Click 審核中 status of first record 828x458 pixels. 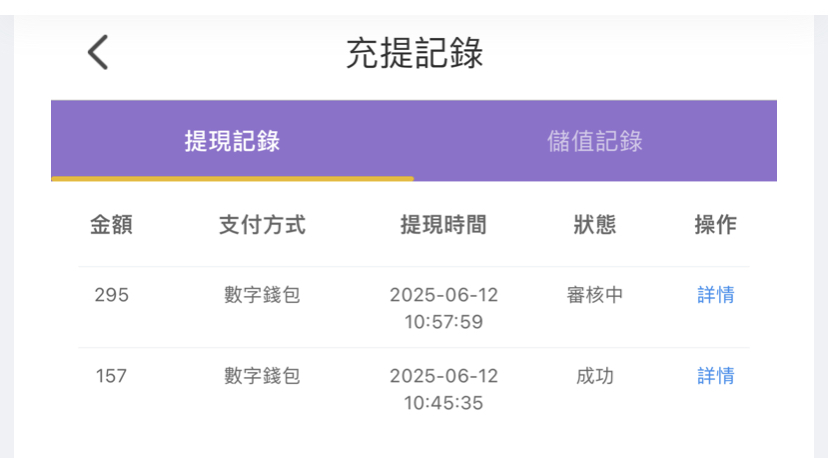click(595, 295)
